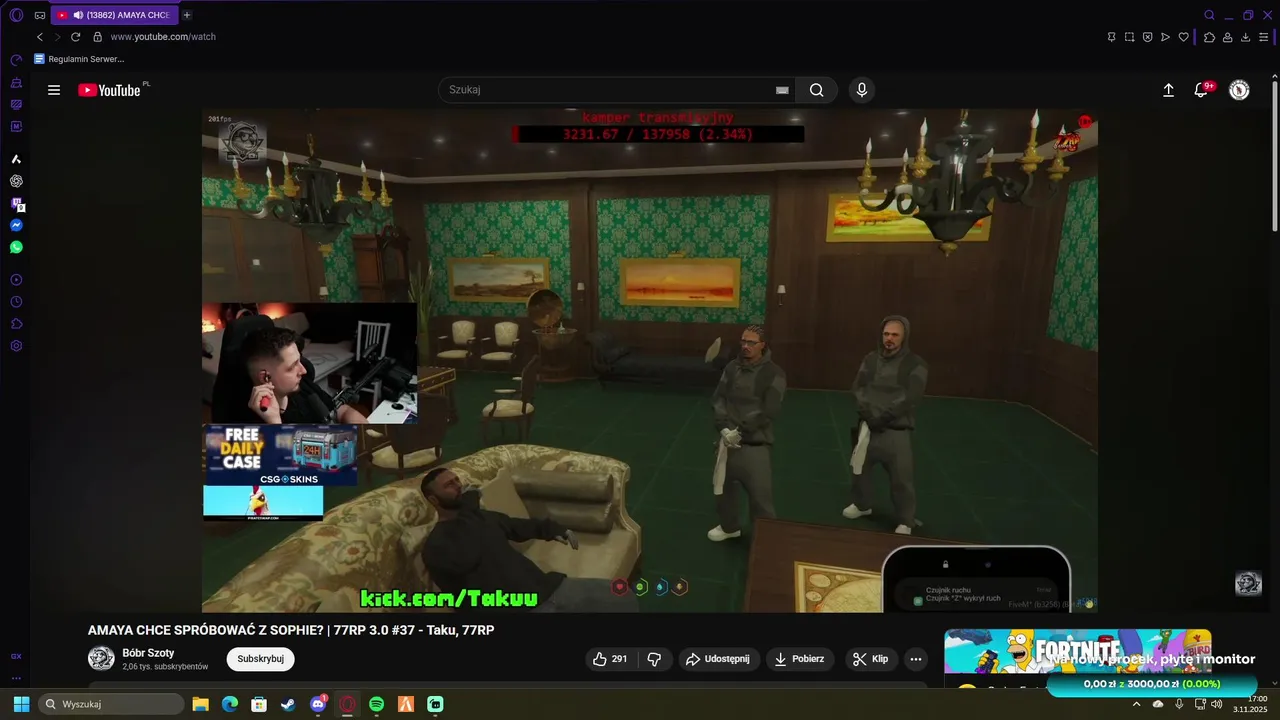Click the Udostępnij share button

pos(718,659)
